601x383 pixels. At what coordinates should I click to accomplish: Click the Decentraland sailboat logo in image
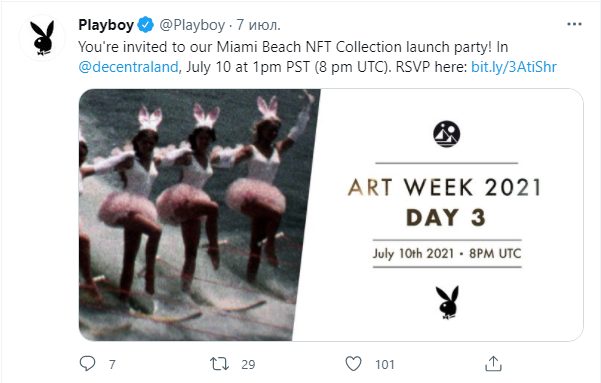pyautogui.click(x=447, y=134)
